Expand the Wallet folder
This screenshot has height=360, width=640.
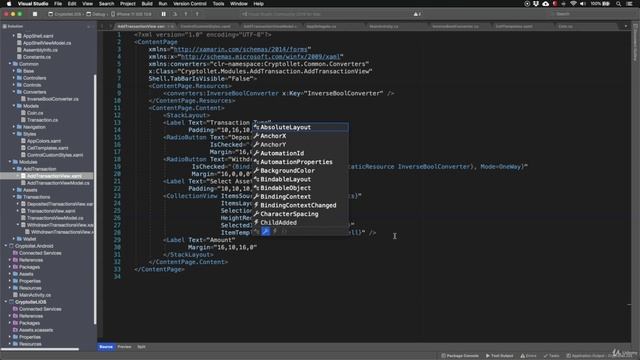coord(14,239)
